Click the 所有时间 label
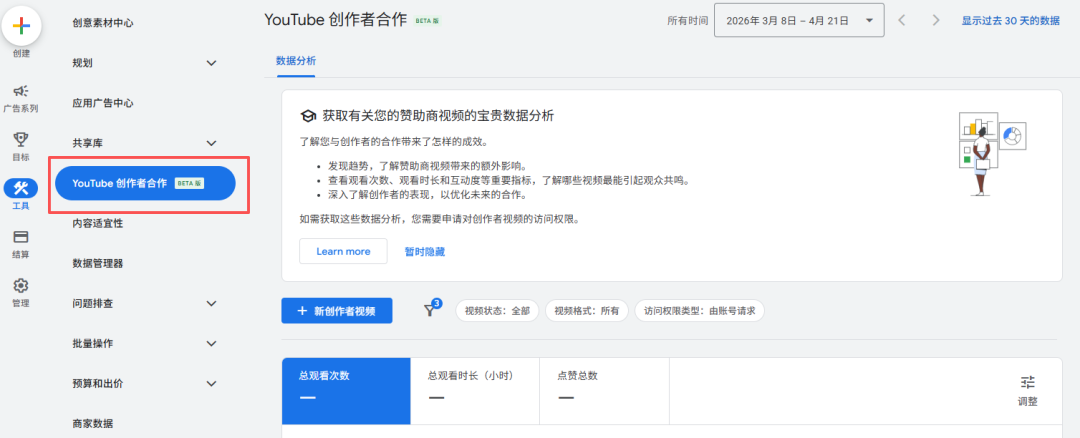Image resolution: width=1080 pixels, height=438 pixels. click(687, 21)
